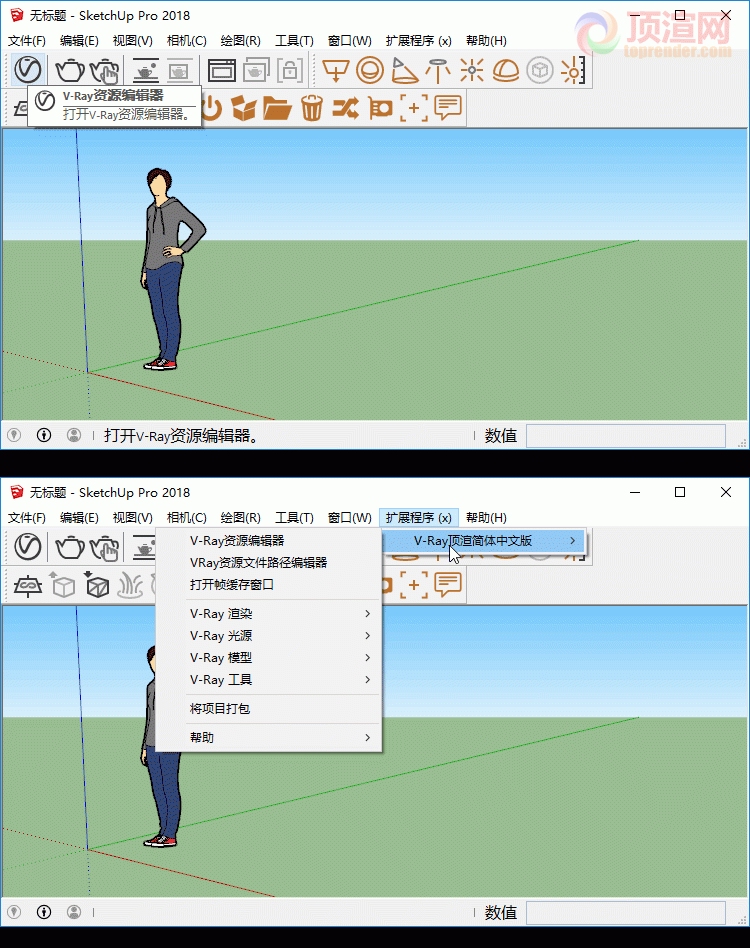Image resolution: width=750 pixels, height=948 pixels.
Task: Expand the 帮助 submenu entry
Action: pos(269,738)
